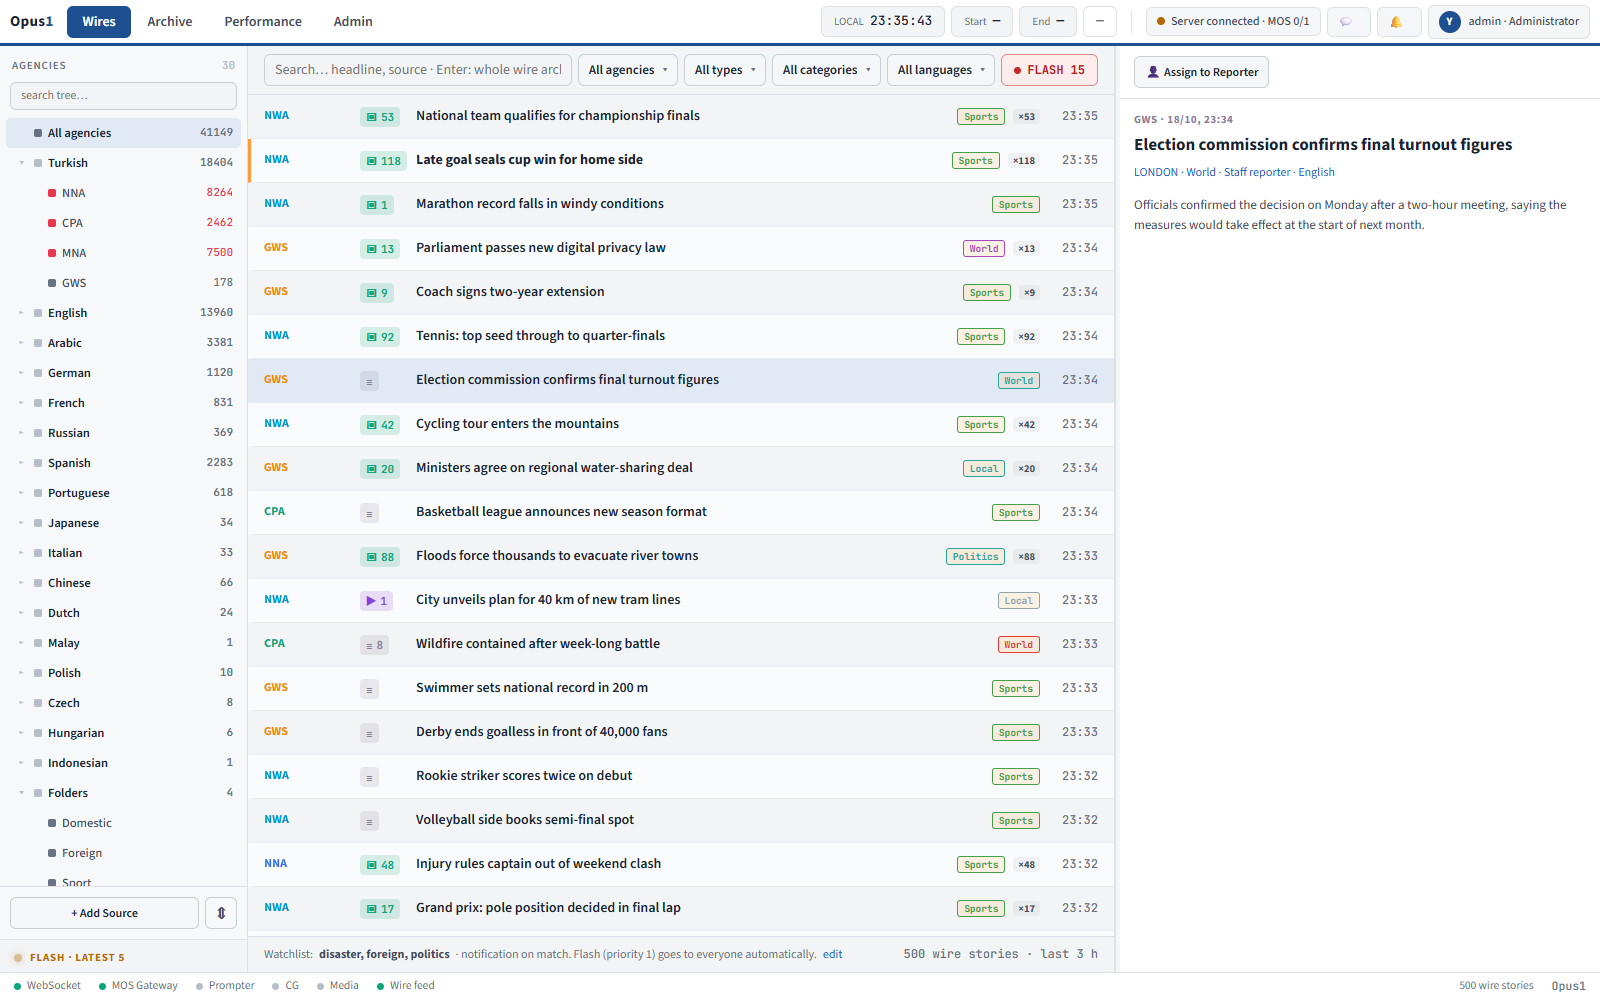Click the video badge on City unveils tram plan
The height and width of the screenshot is (1000, 1600).
click(377, 601)
